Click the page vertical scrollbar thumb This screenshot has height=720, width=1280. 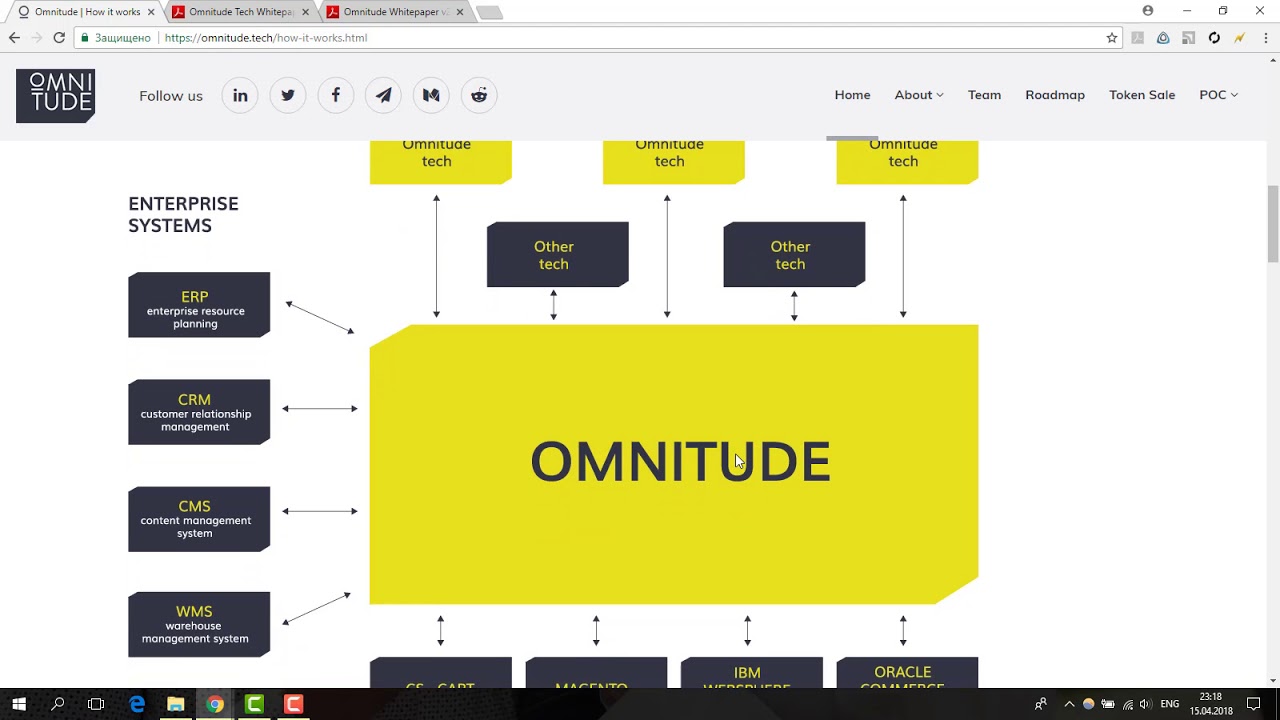pyautogui.click(x=1273, y=223)
